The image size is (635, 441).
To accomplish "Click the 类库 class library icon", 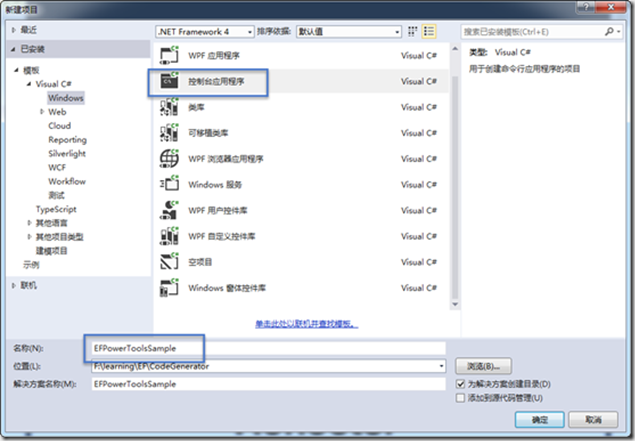I will pyautogui.click(x=169, y=107).
